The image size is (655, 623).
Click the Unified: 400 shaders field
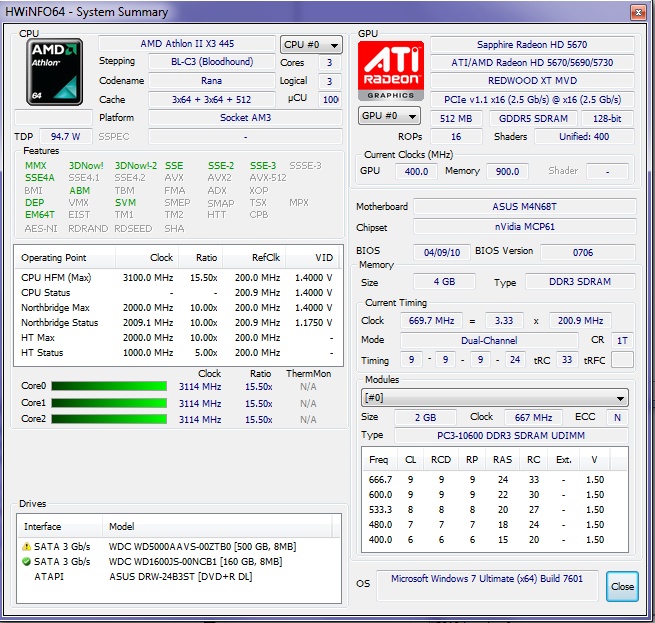point(584,137)
